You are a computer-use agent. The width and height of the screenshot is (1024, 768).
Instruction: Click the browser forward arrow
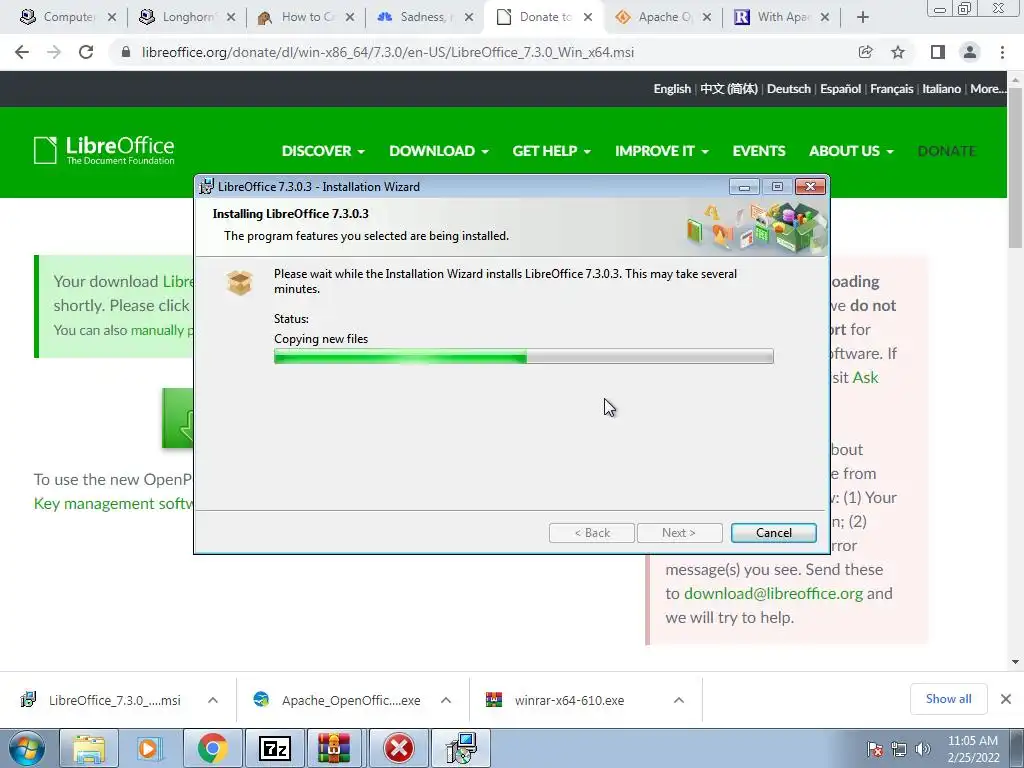(54, 52)
